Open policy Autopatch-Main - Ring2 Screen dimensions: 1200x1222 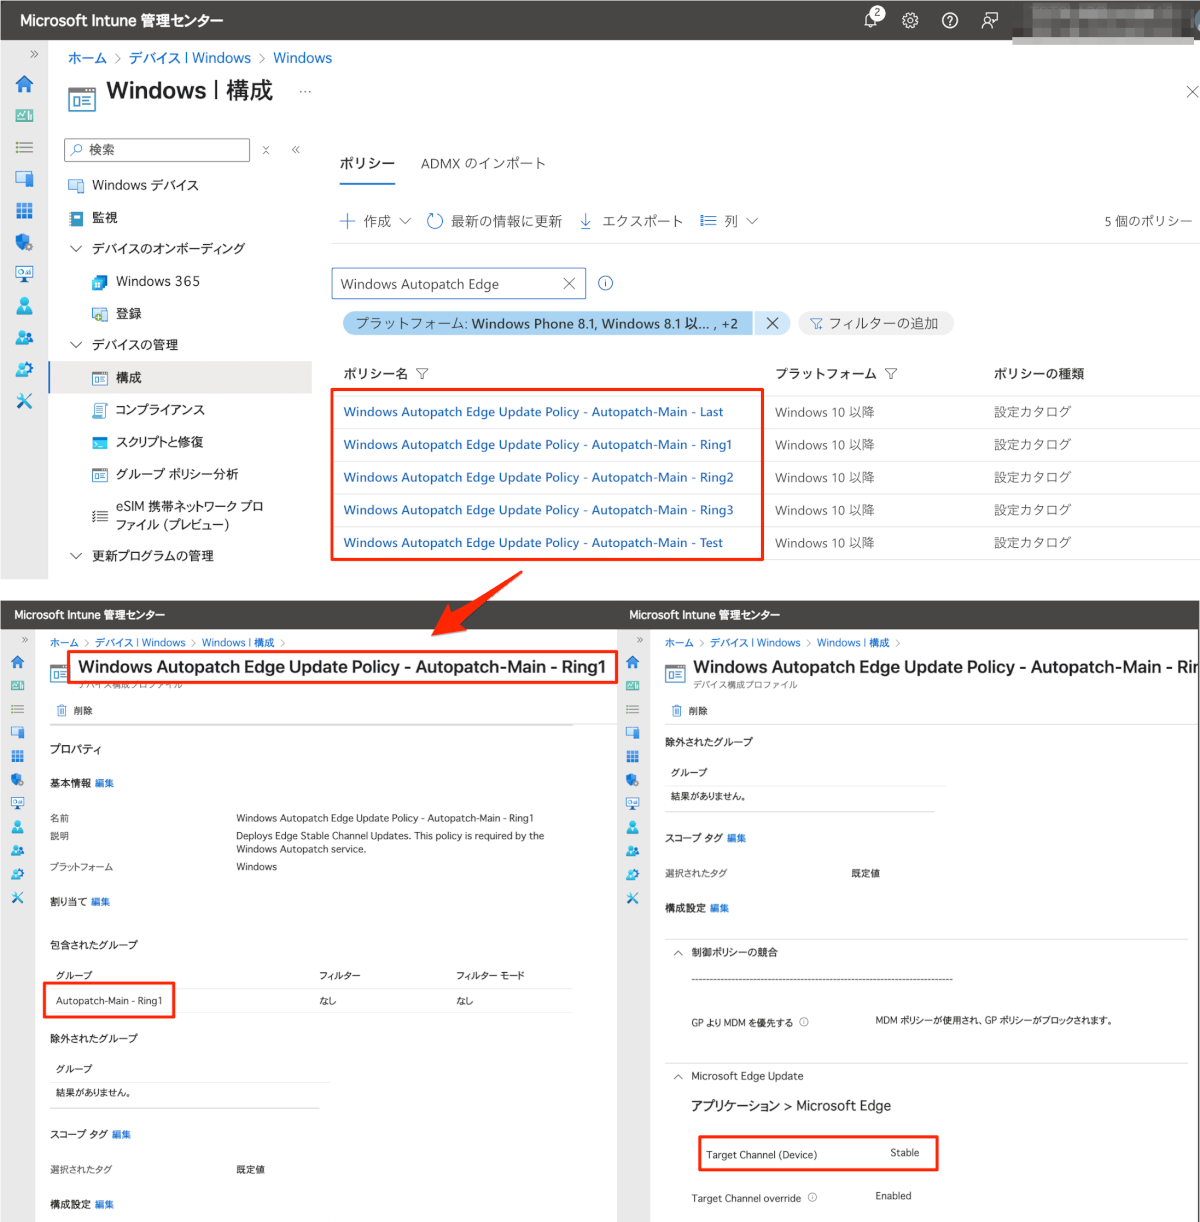(538, 477)
